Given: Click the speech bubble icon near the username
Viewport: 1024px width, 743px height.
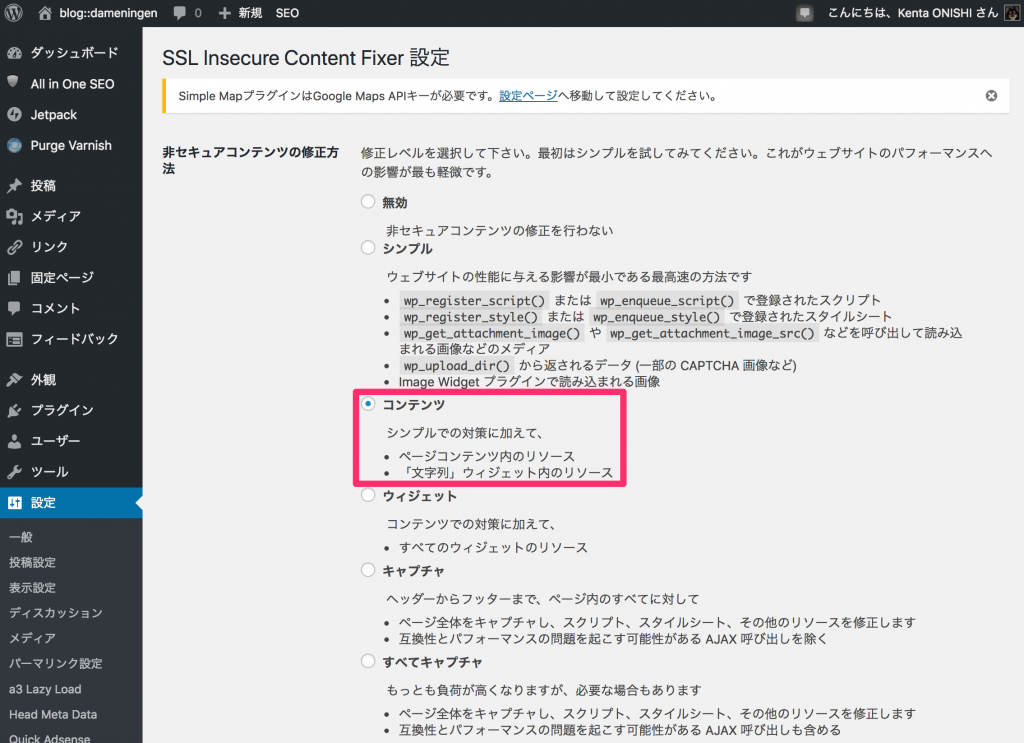Looking at the screenshot, I should coord(805,13).
